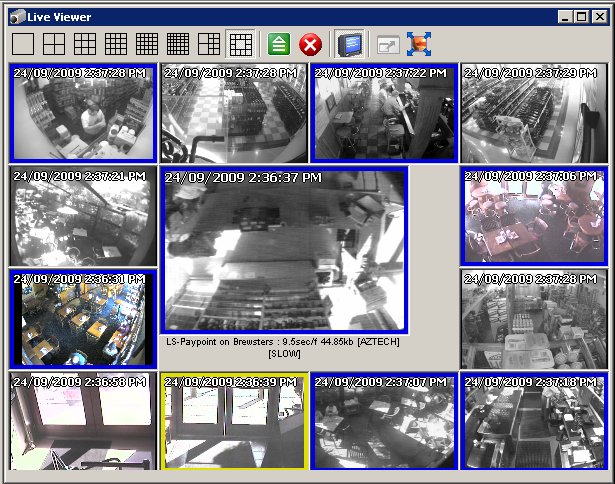Select the camera feed timestamped 2:37:29 PM
The width and height of the screenshot is (615, 484).
click(x=533, y=113)
